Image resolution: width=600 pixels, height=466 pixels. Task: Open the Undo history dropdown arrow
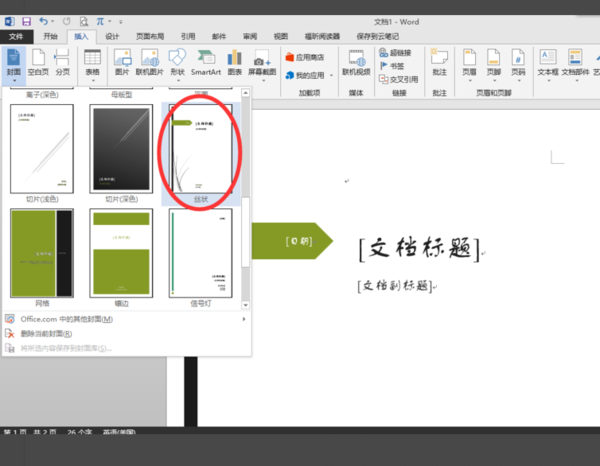pos(52,21)
